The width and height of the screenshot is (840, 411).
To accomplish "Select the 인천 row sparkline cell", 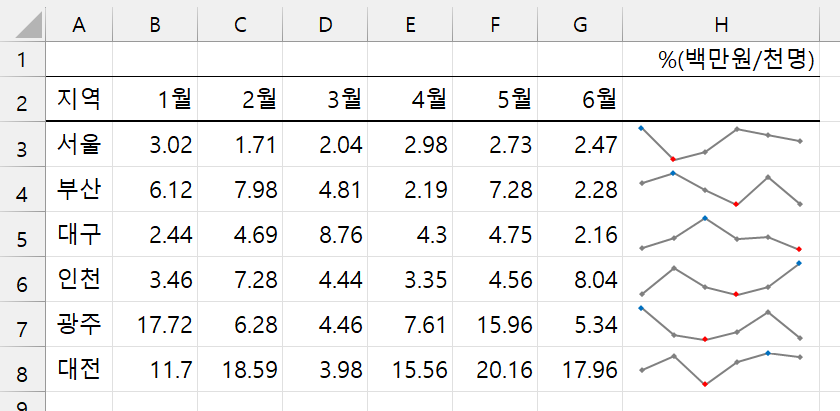I will [721, 280].
